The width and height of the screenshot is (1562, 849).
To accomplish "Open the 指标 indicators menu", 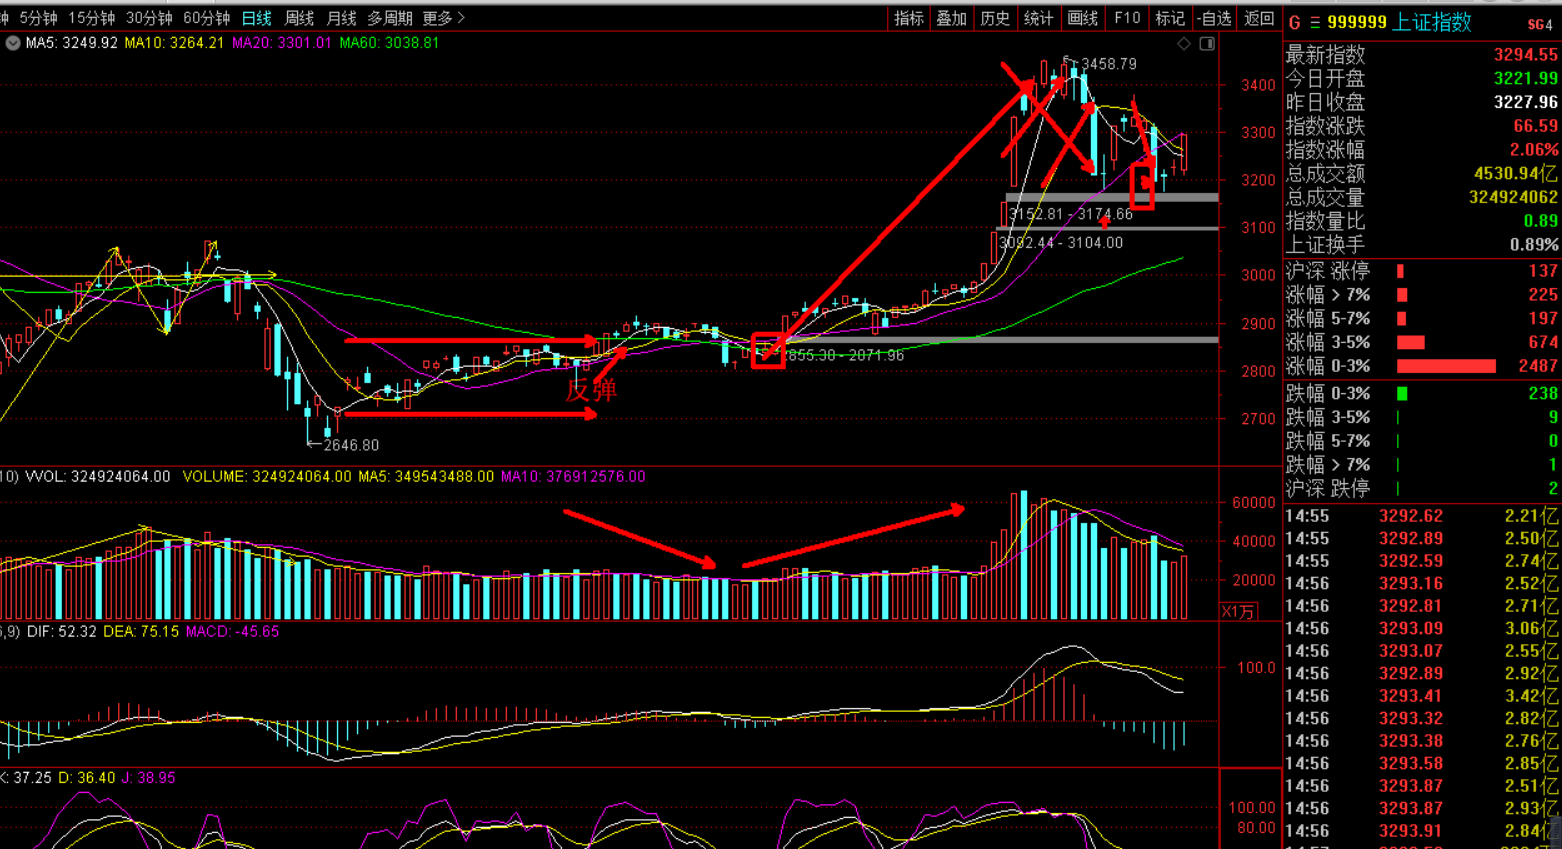I will pyautogui.click(x=908, y=18).
